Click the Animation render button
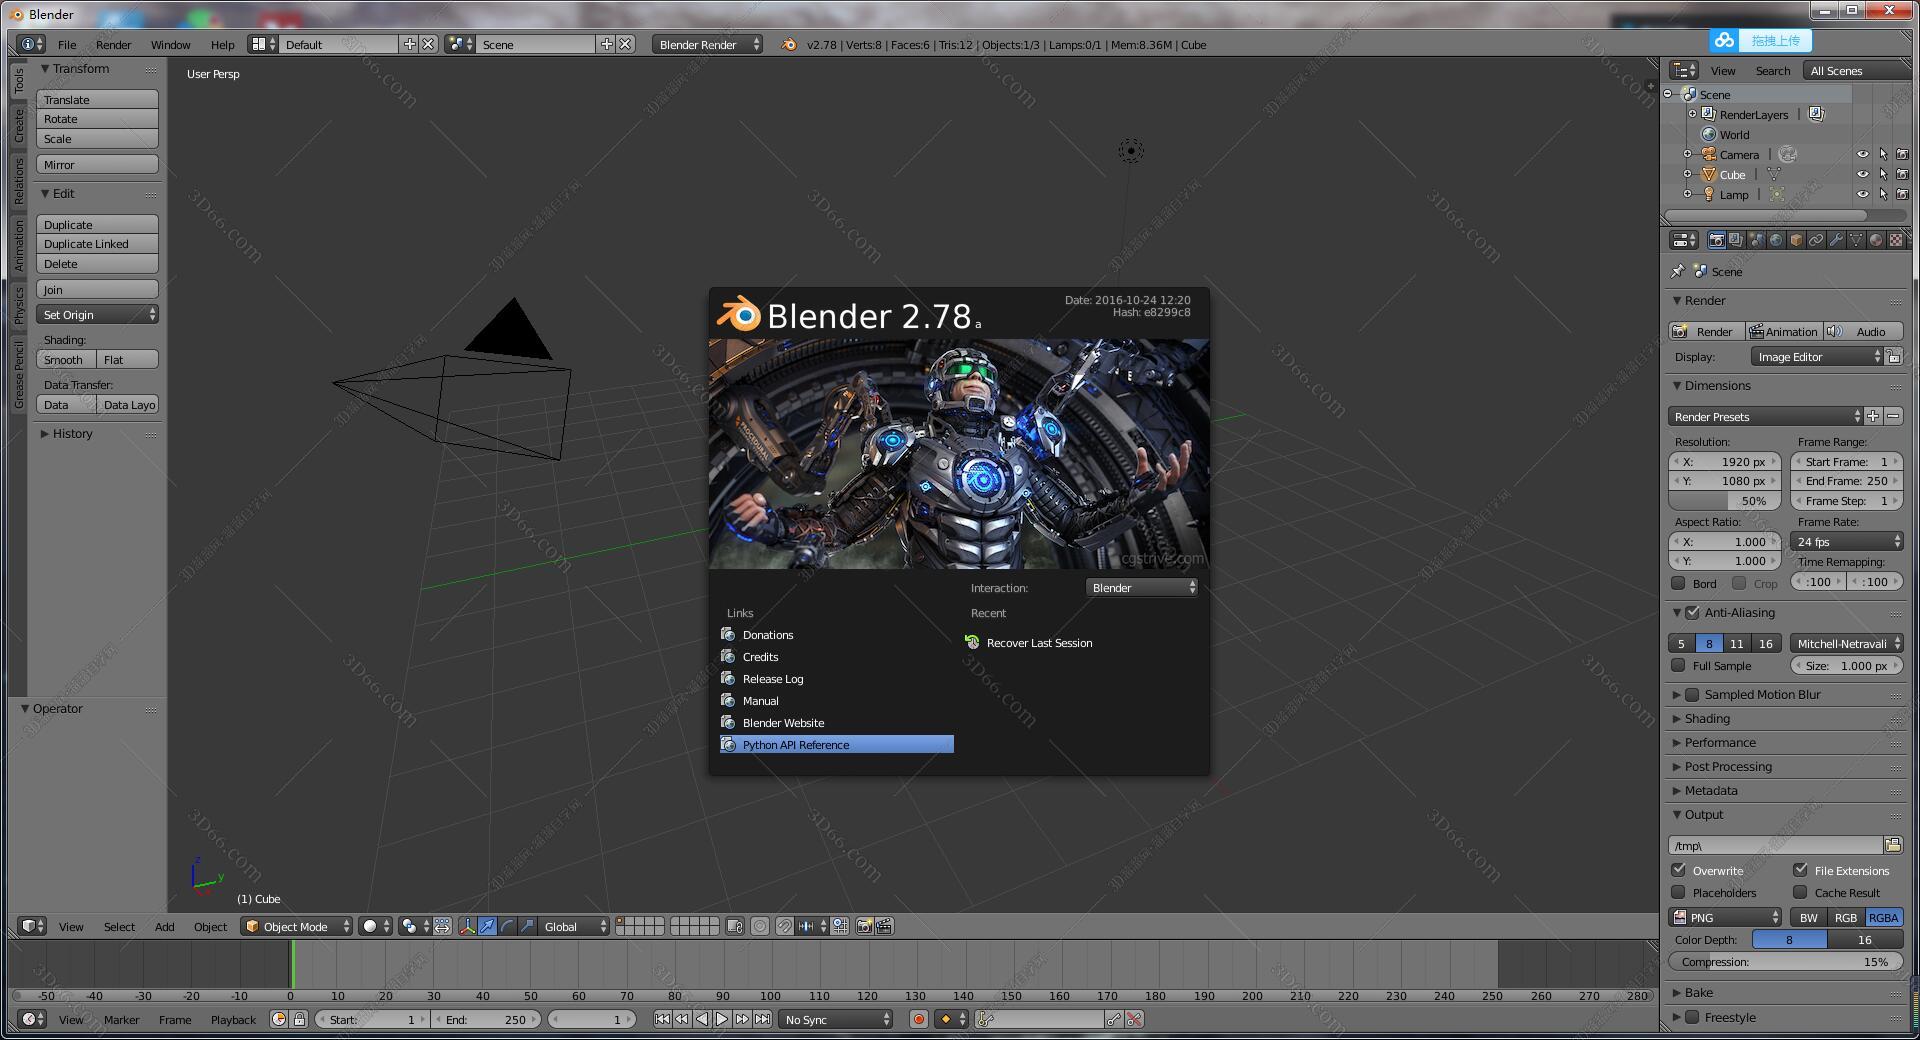This screenshot has width=1920, height=1040. point(1783,332)
